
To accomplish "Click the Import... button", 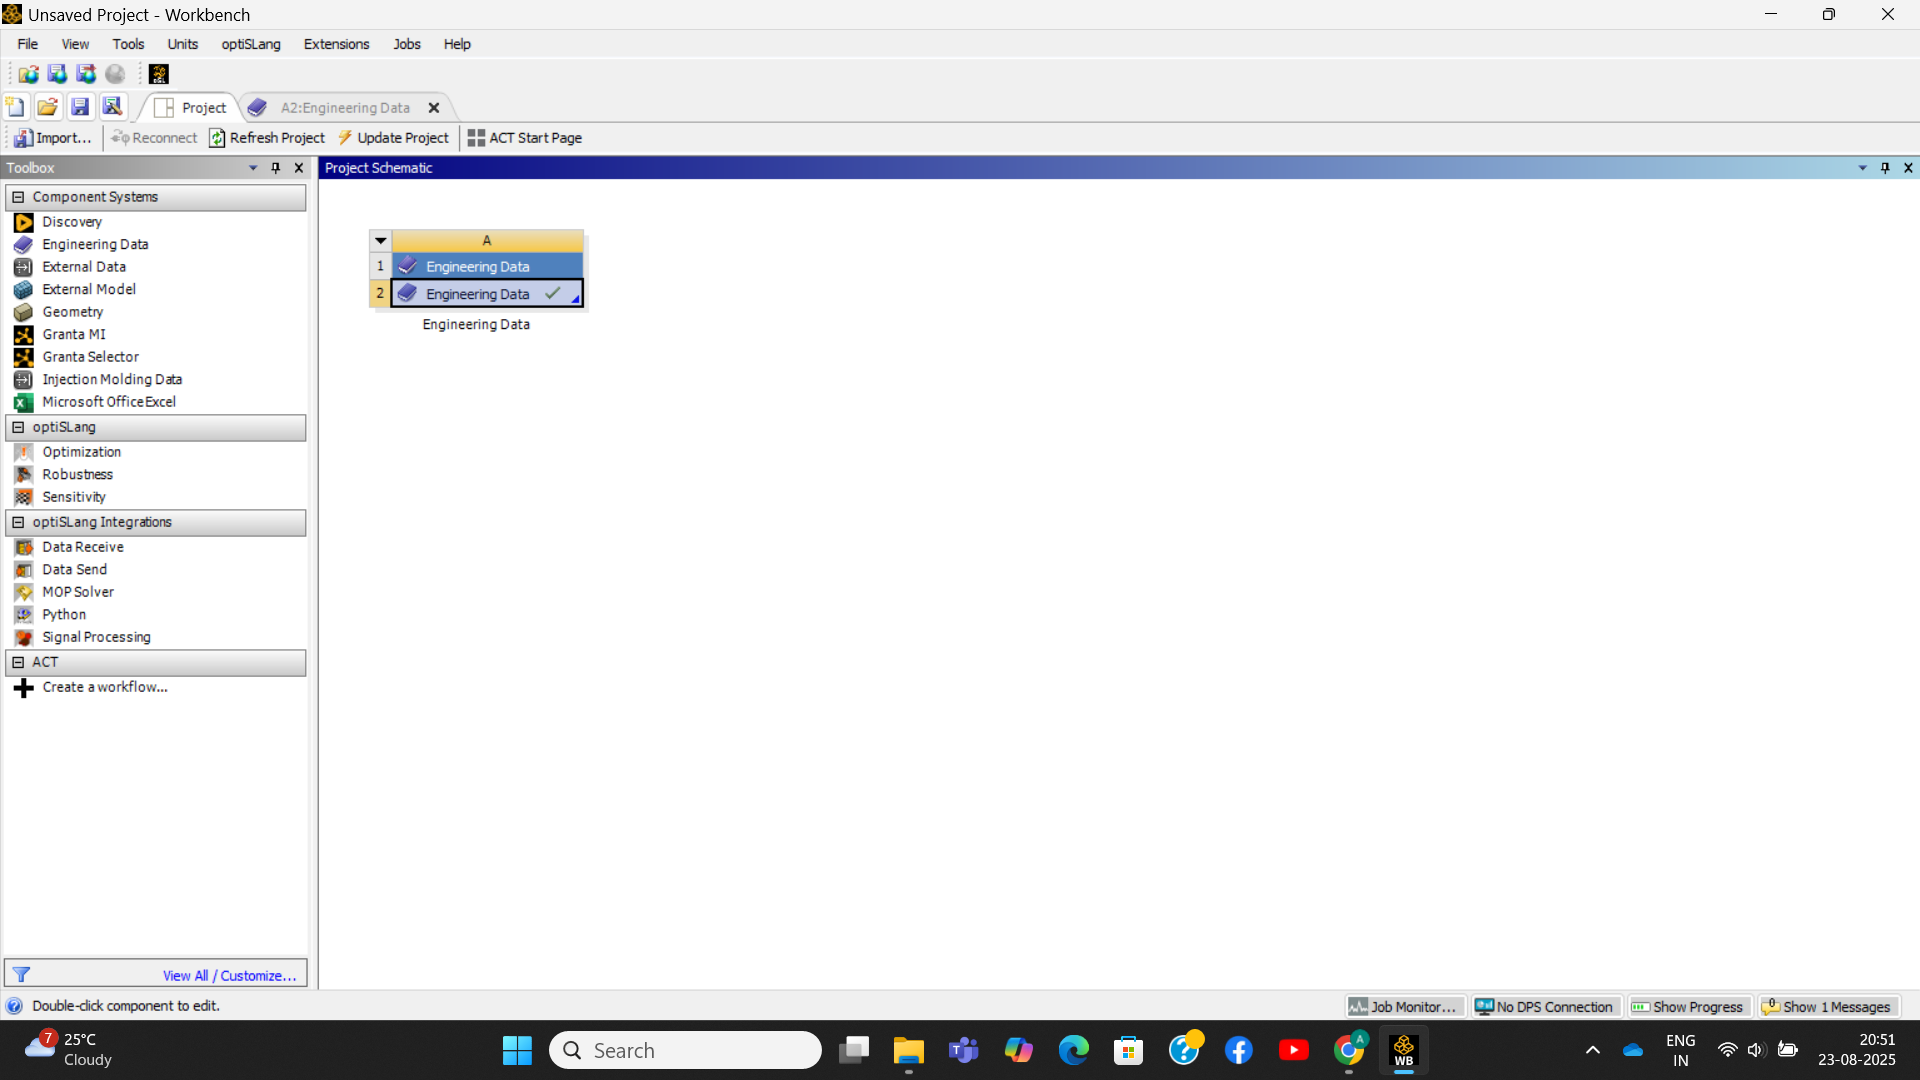I will tap(53, 138).
